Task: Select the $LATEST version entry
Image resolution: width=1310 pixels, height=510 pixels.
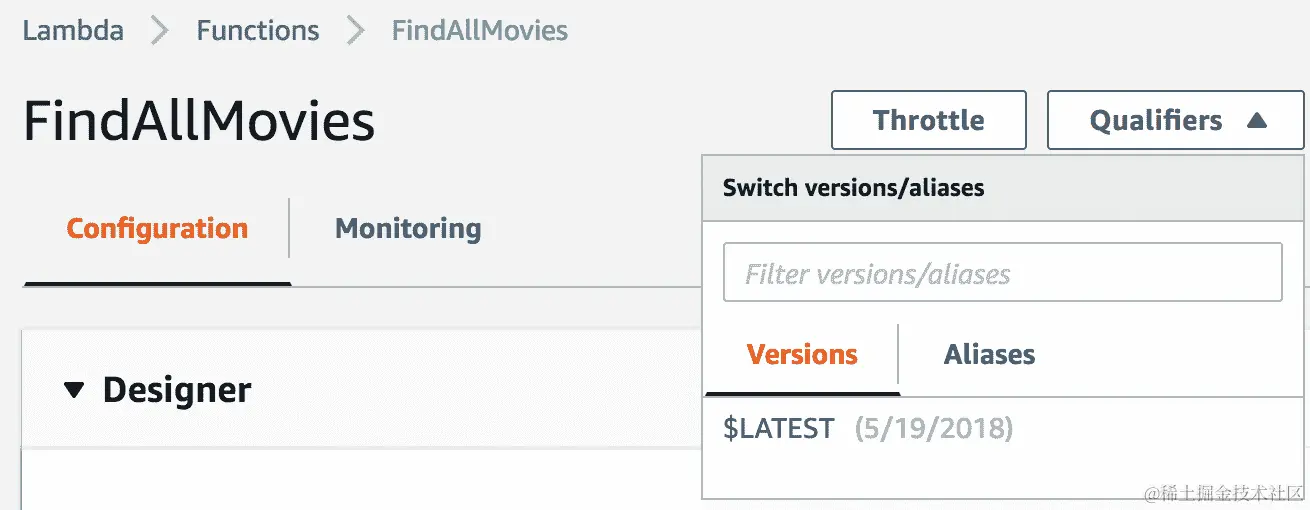Action: 778,429
